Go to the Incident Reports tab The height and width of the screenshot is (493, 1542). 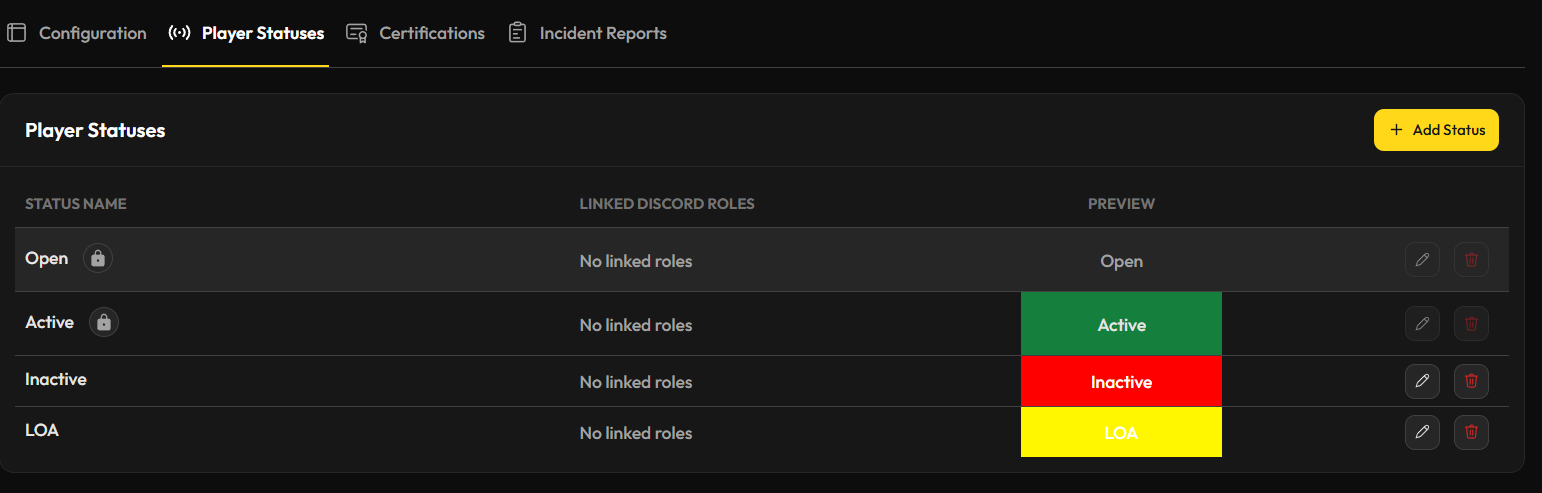588,33
